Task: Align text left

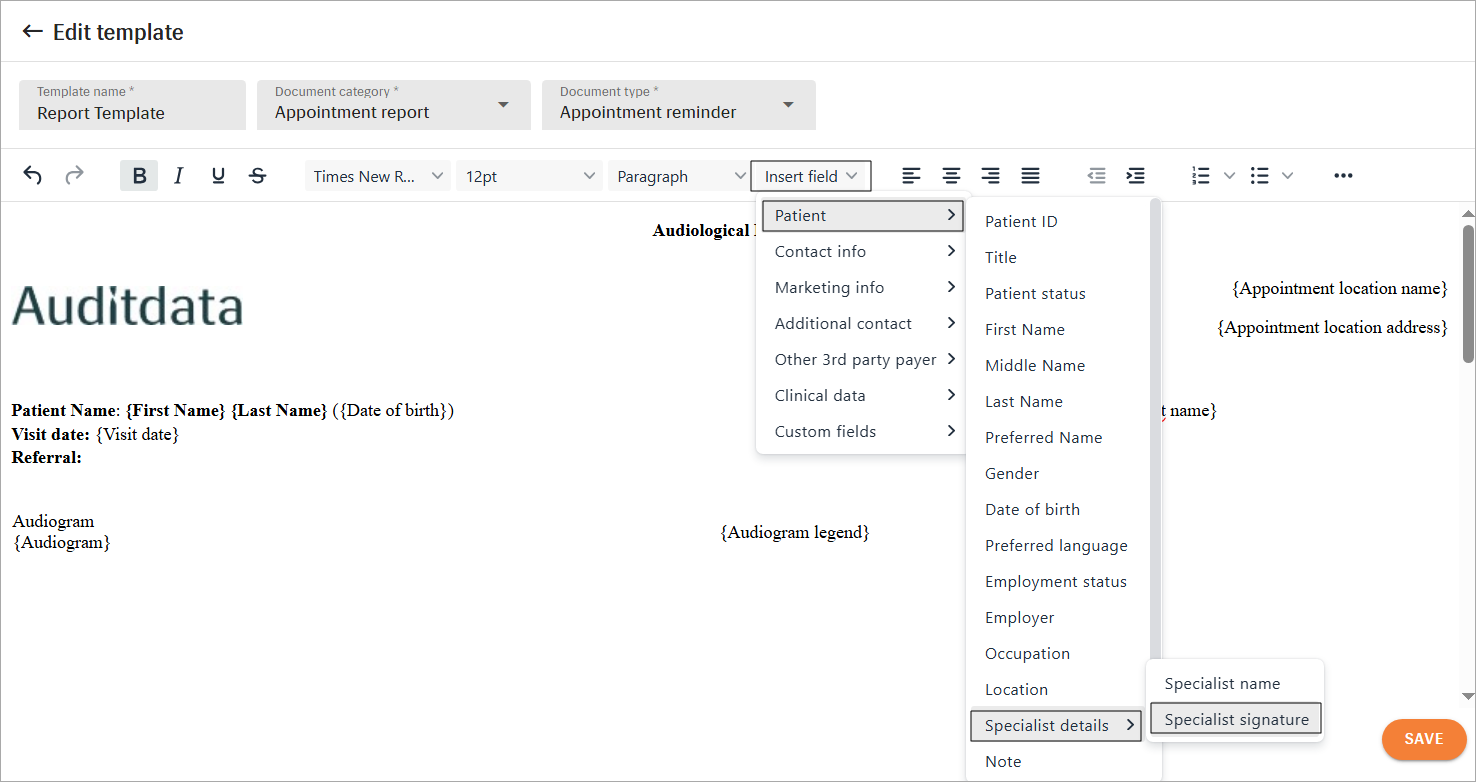Action: tap(911, 176)
